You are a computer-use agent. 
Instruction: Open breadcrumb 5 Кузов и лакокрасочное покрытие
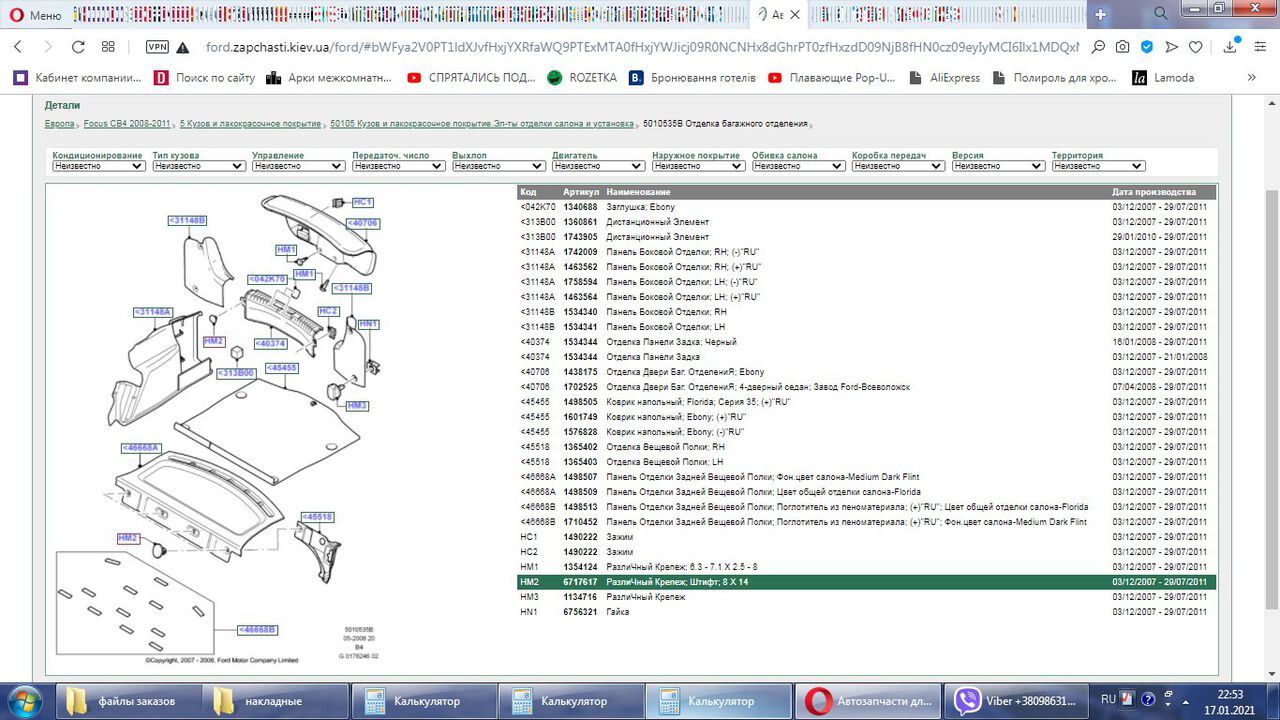(x=250, y=124)
